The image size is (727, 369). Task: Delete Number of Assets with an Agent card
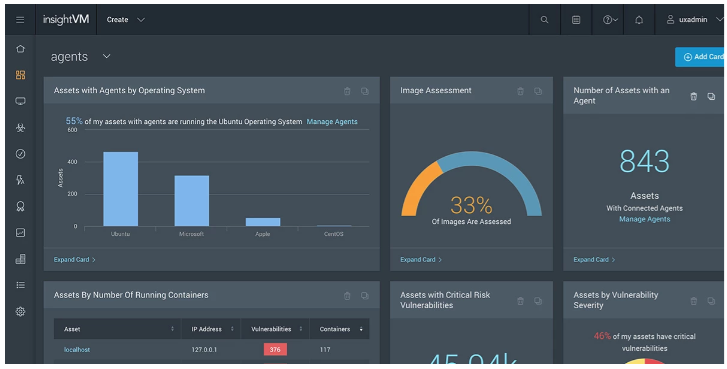tap(694, 96)
